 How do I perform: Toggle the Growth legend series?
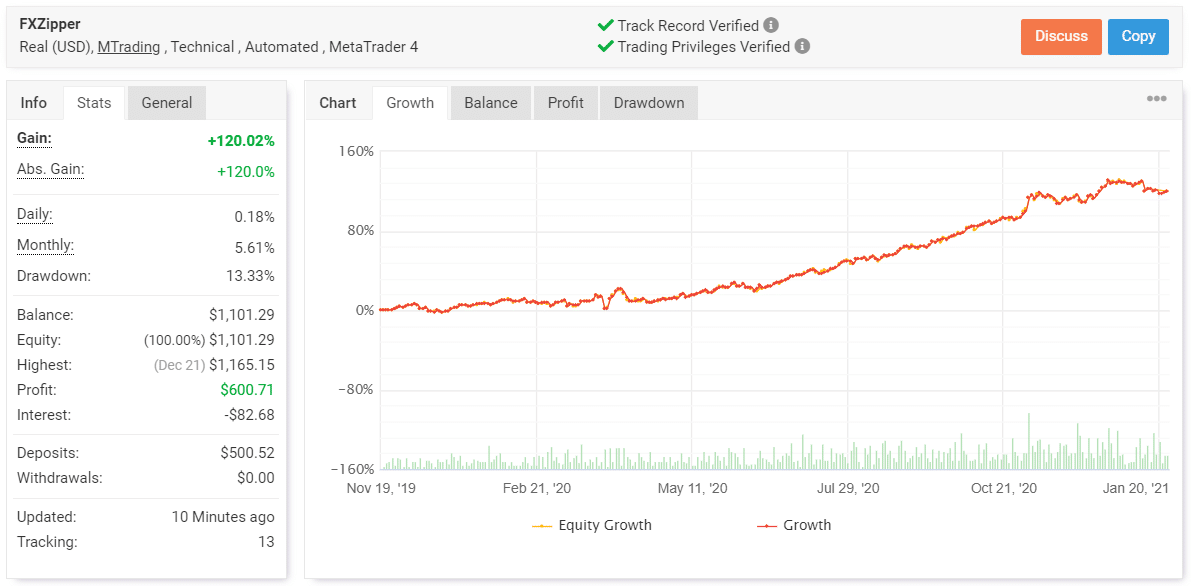pos(794,525)
